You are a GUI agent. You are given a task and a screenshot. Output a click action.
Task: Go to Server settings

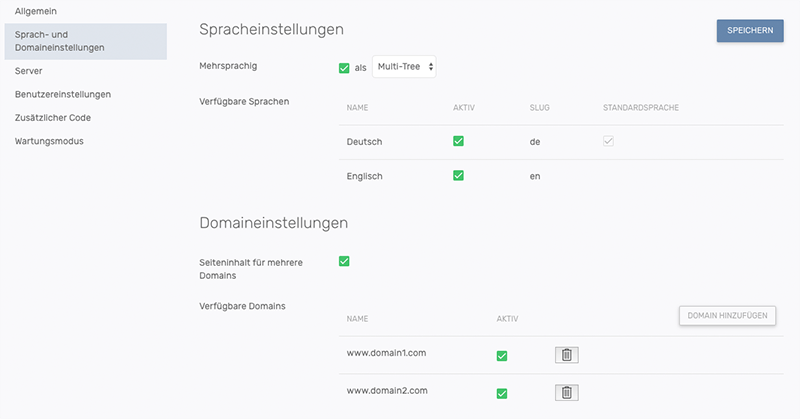pyautogui.click(x=29, y=71)
